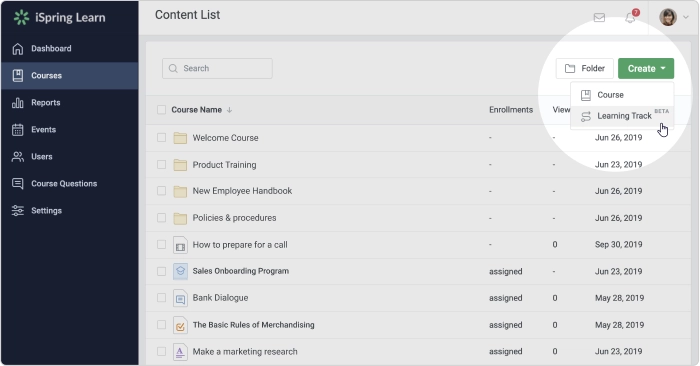Click inside the Search input field
The height and width of the screenshot is (366, 700).
[x=217, y=68]
